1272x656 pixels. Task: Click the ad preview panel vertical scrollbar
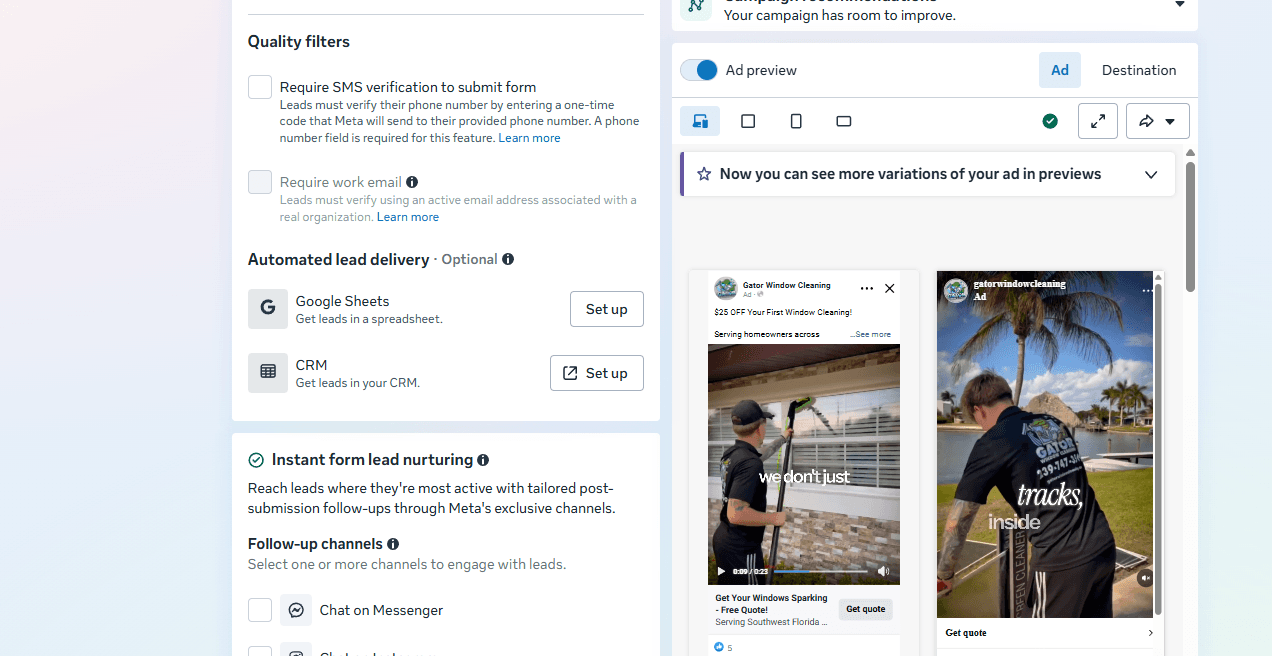[x=1190, y=227]
